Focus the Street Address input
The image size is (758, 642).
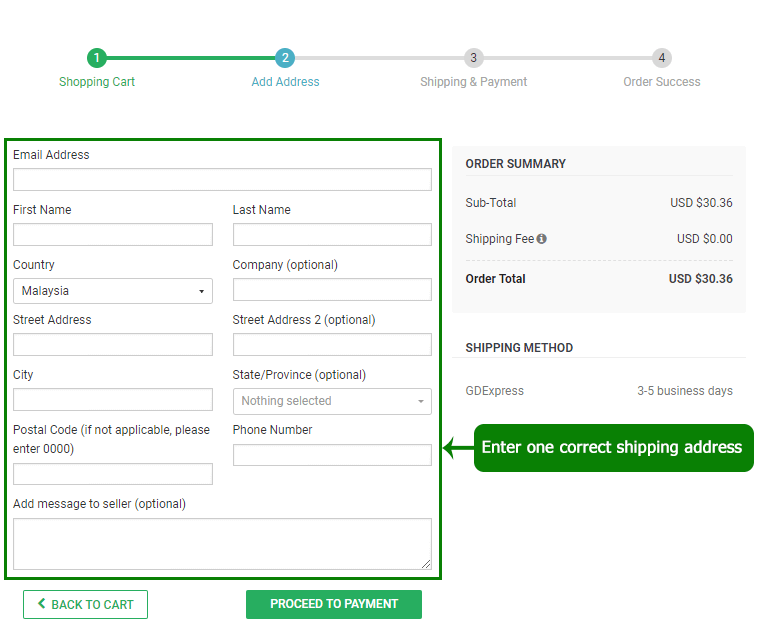tap(113, 344)
